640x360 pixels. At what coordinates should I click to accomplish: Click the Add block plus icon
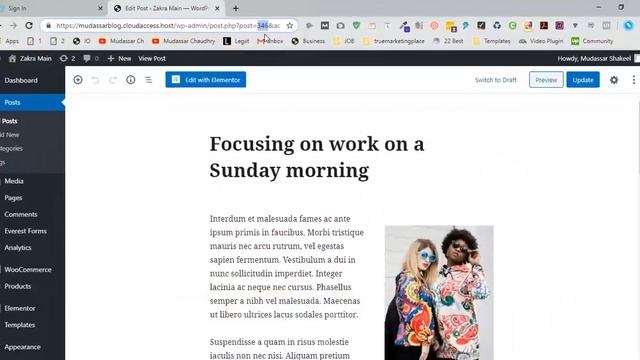click(x=78, y=80)
